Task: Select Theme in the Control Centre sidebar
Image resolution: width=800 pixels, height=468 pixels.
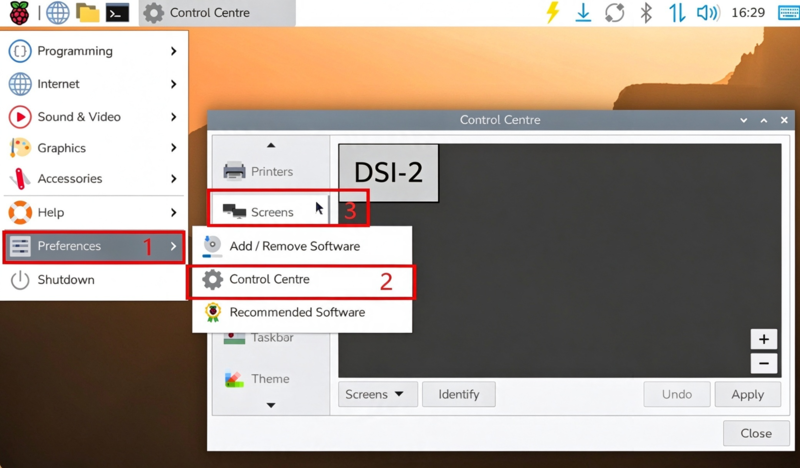Action: (x=271, y=379)
